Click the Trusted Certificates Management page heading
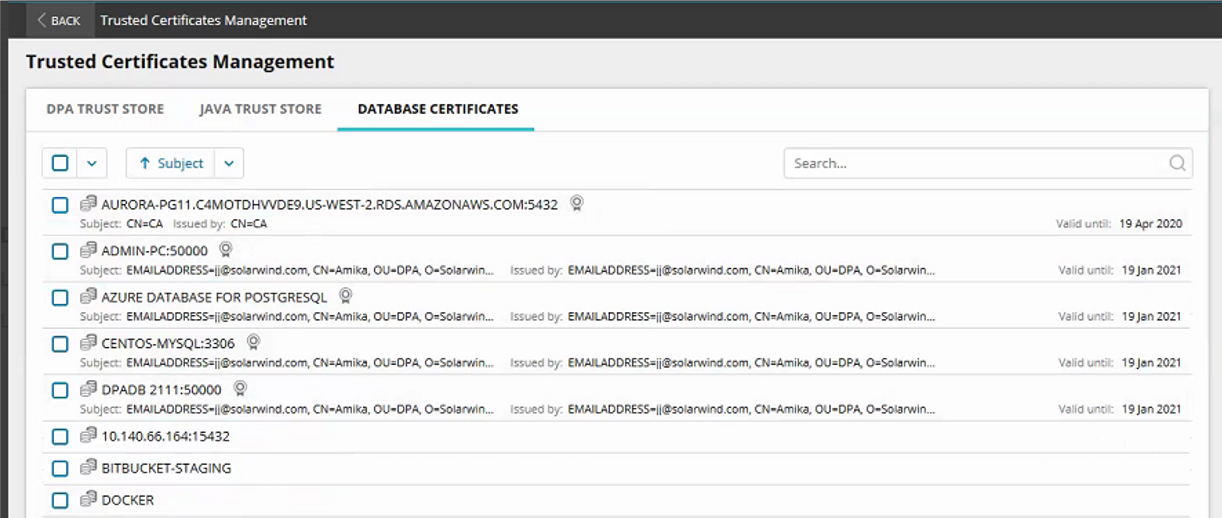This screenshot has height=518, width=1222. point(180,62)
